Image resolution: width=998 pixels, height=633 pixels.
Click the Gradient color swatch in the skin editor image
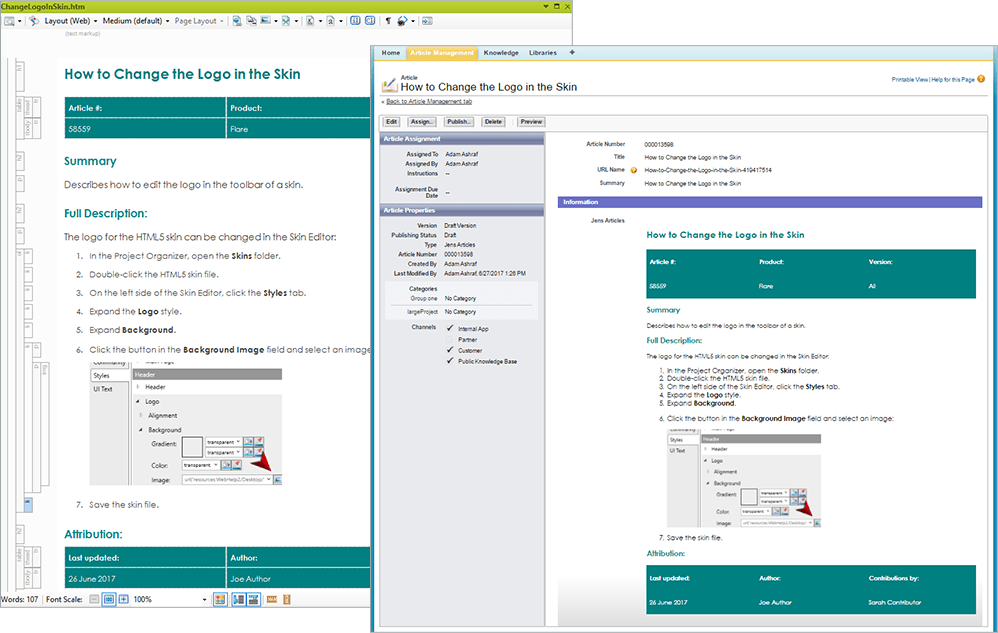point(193,446)
